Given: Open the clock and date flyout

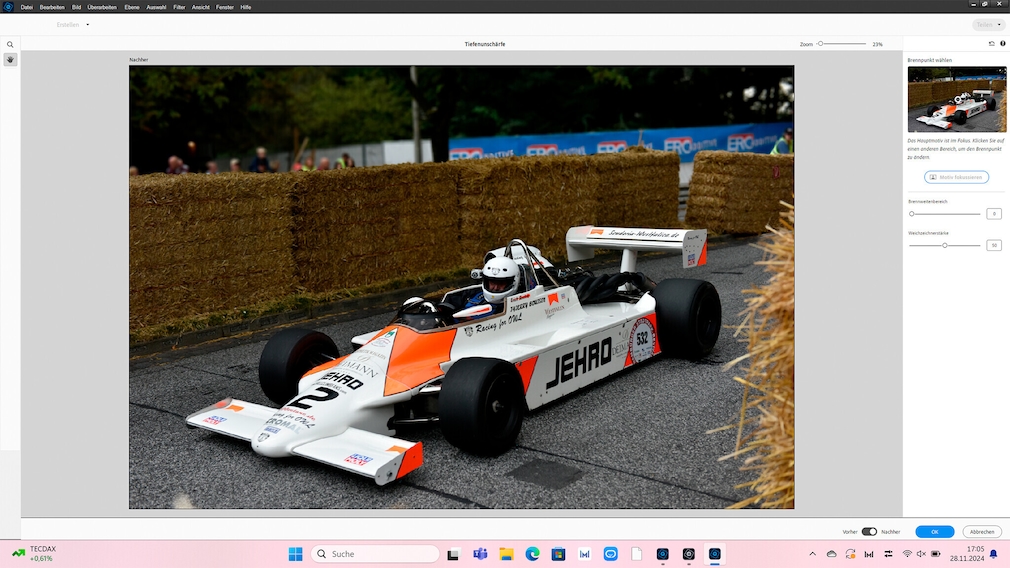Looking at the screenshot, I should click(967, 554).
